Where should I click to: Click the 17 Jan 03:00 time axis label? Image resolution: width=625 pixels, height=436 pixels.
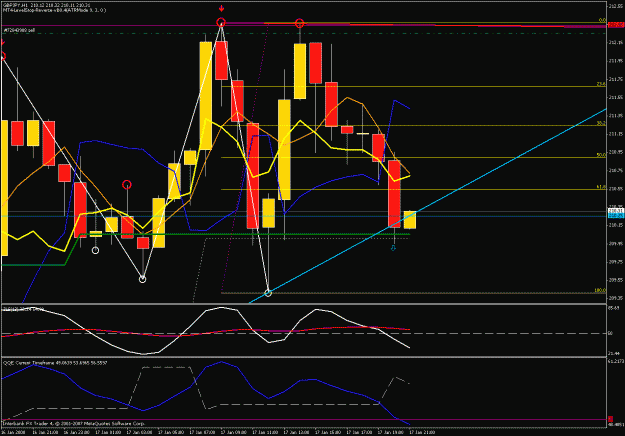pyautogui.click(x=140, y=432)
